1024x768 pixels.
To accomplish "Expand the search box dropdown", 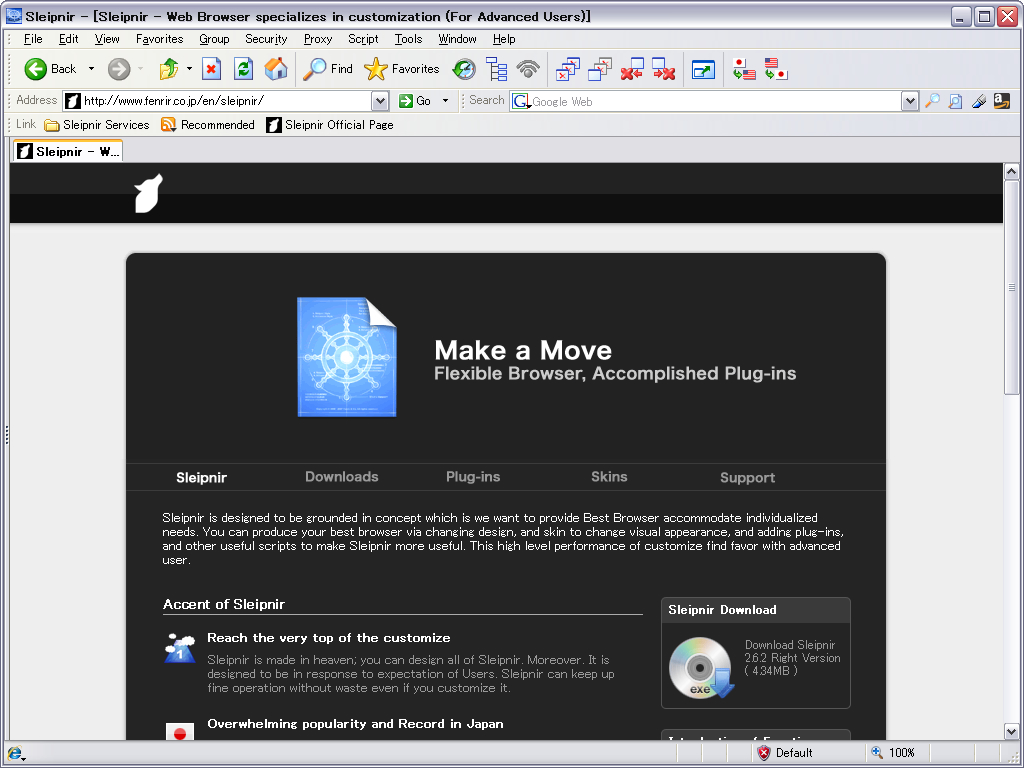I will click(x=910, y=101).
